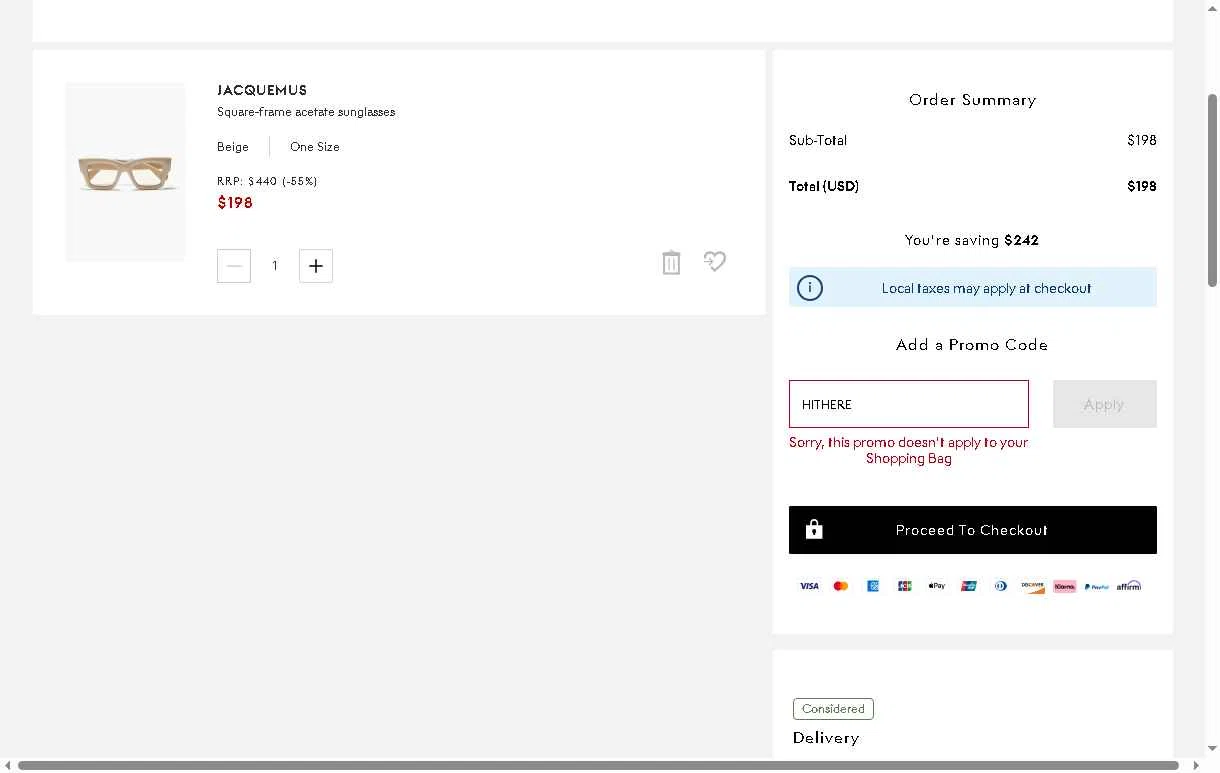Viewport: 1220px width, 773px height.
Task: Remove the Jacquemus sunglasses with trash icon
Action: (671, 262)
